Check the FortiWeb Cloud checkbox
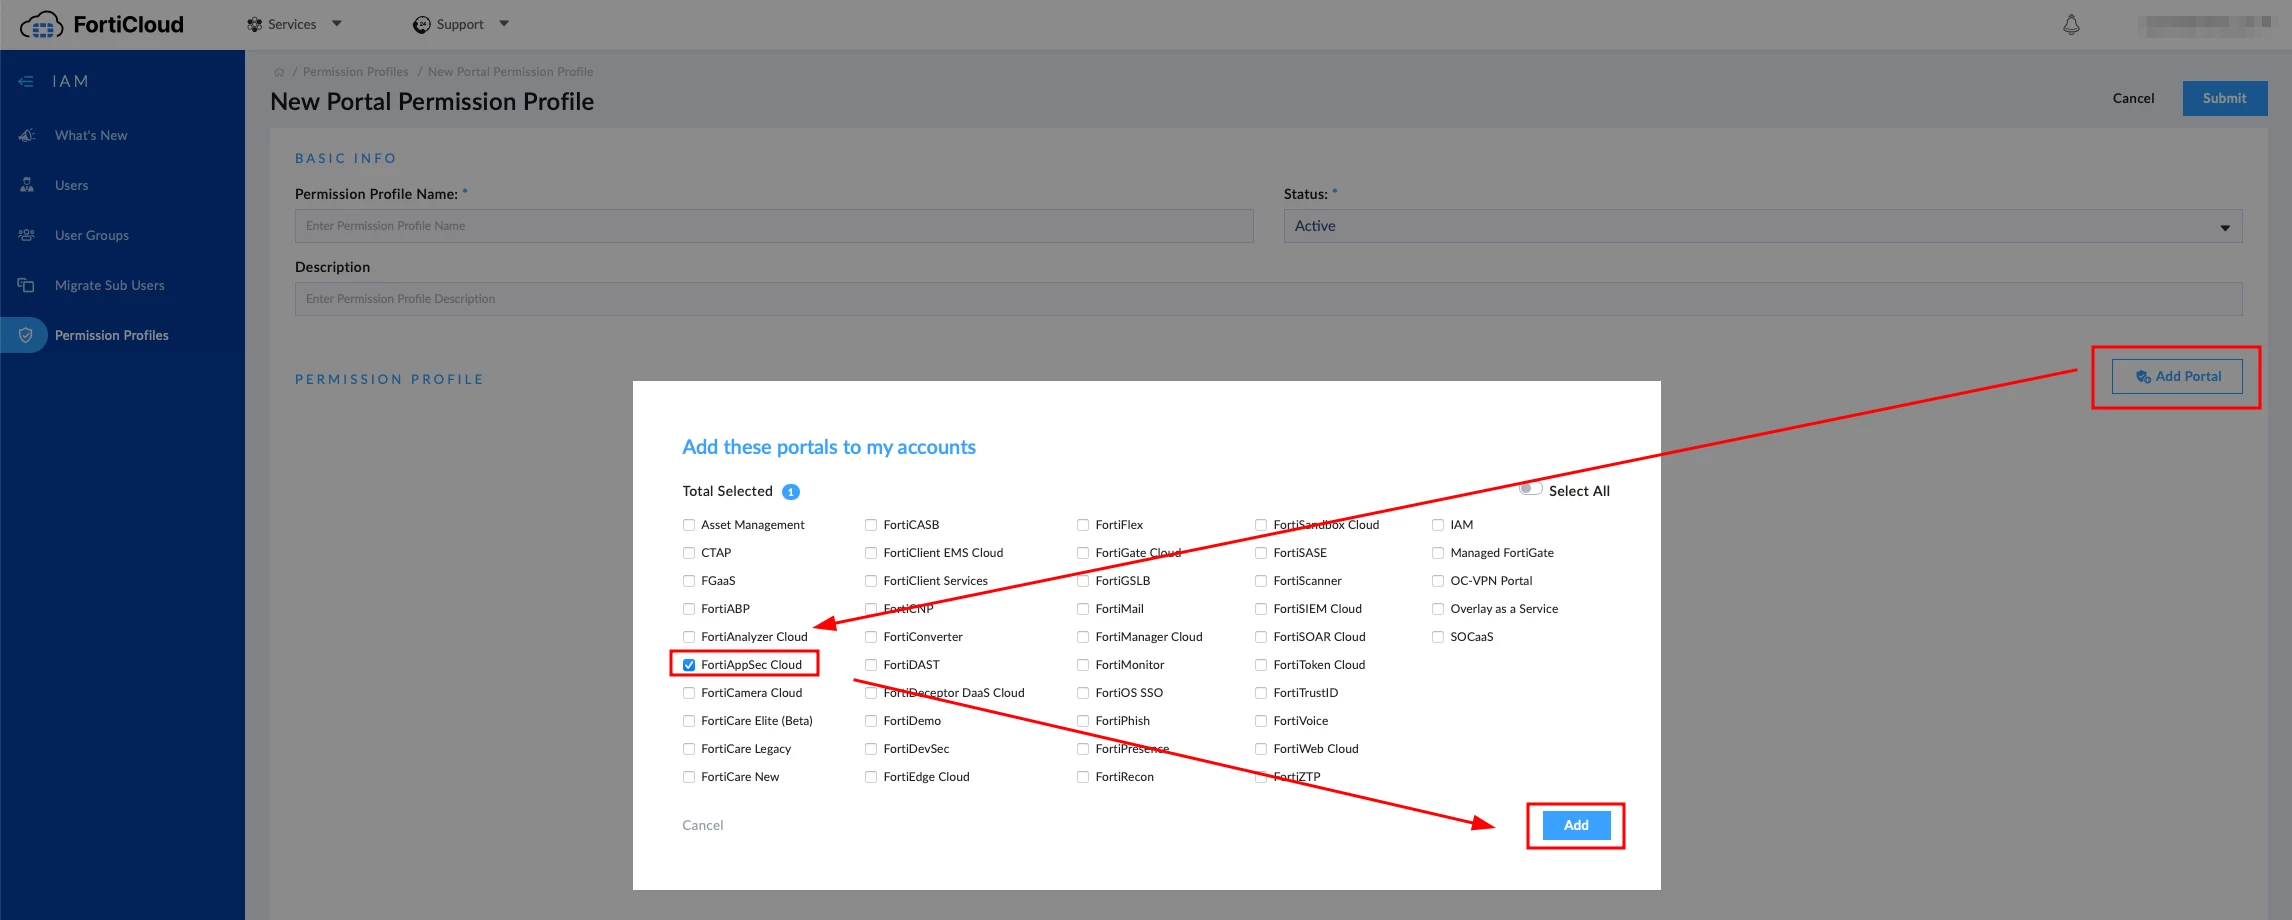The height and width of the screenshot is (920, 2292). point(1261,749)
